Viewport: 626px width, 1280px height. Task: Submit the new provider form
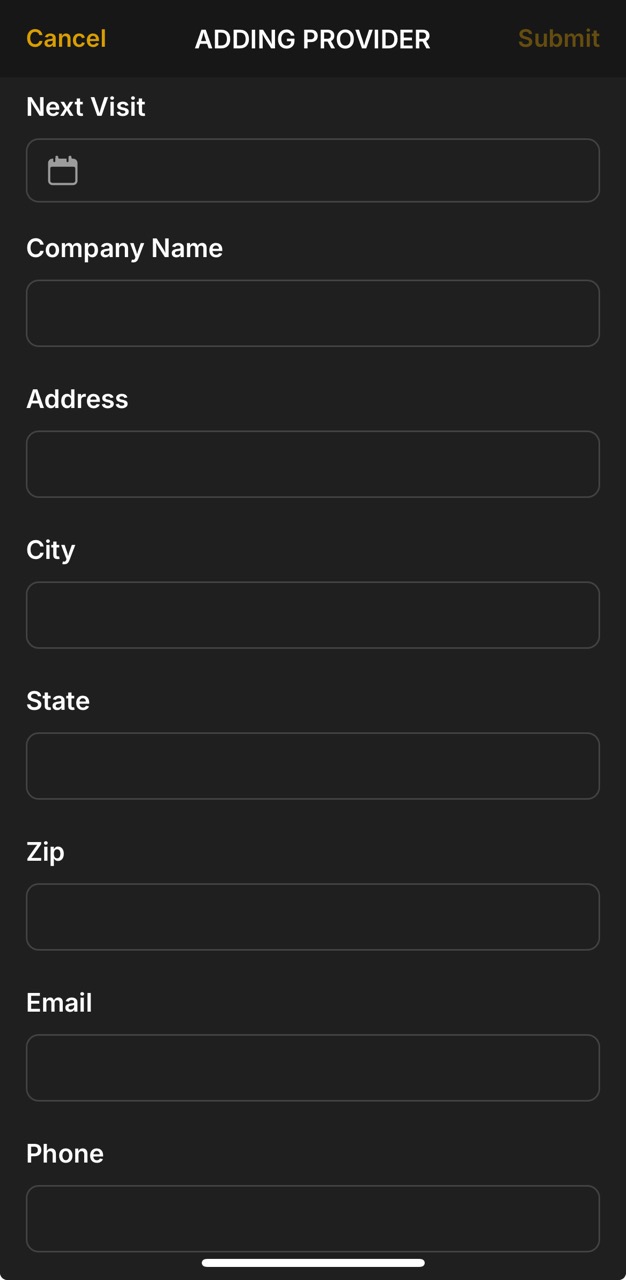point(558,38)
